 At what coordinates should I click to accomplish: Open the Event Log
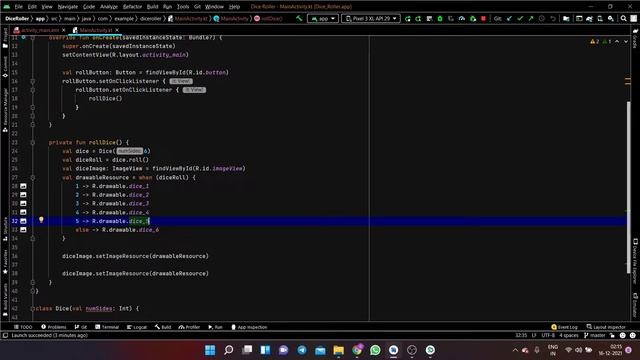(564, 327)
